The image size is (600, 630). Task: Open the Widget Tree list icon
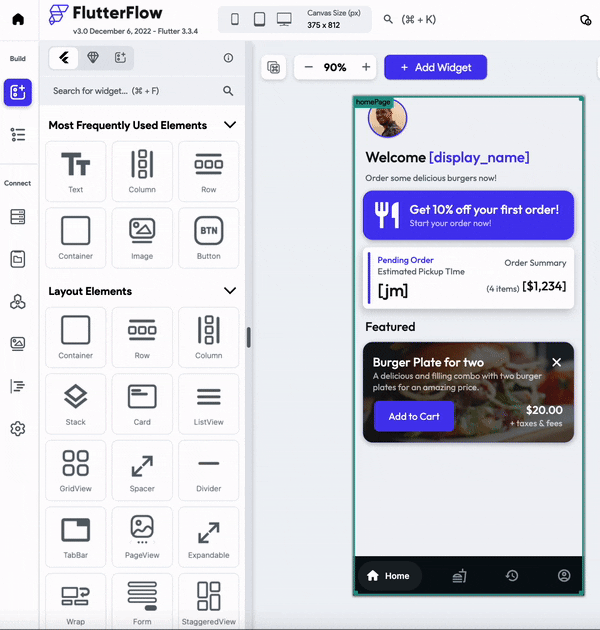(x=18, y=135)
